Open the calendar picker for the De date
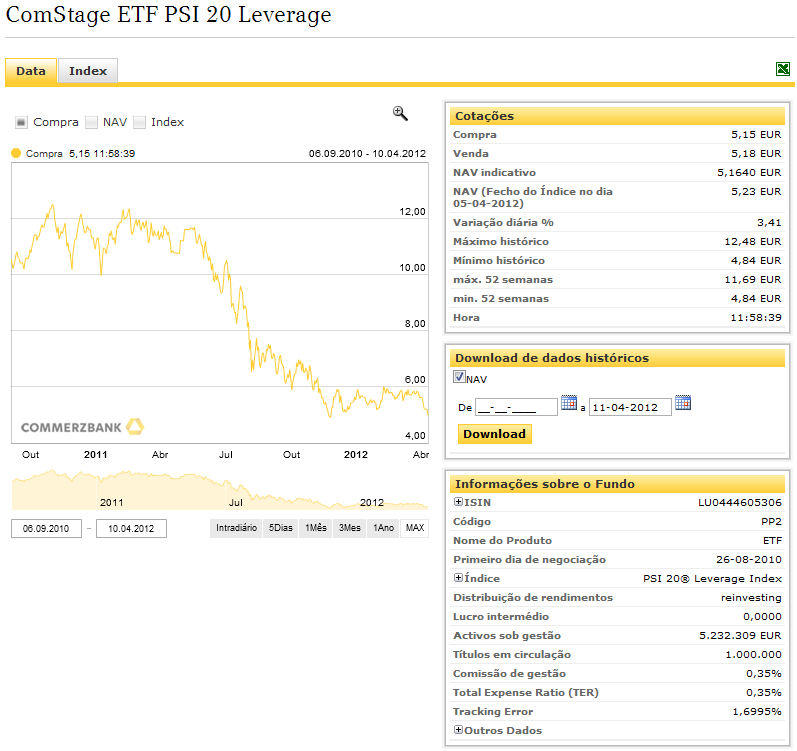Image resolution: width=797 pixels, height=751 pixels. pos(569,403)
